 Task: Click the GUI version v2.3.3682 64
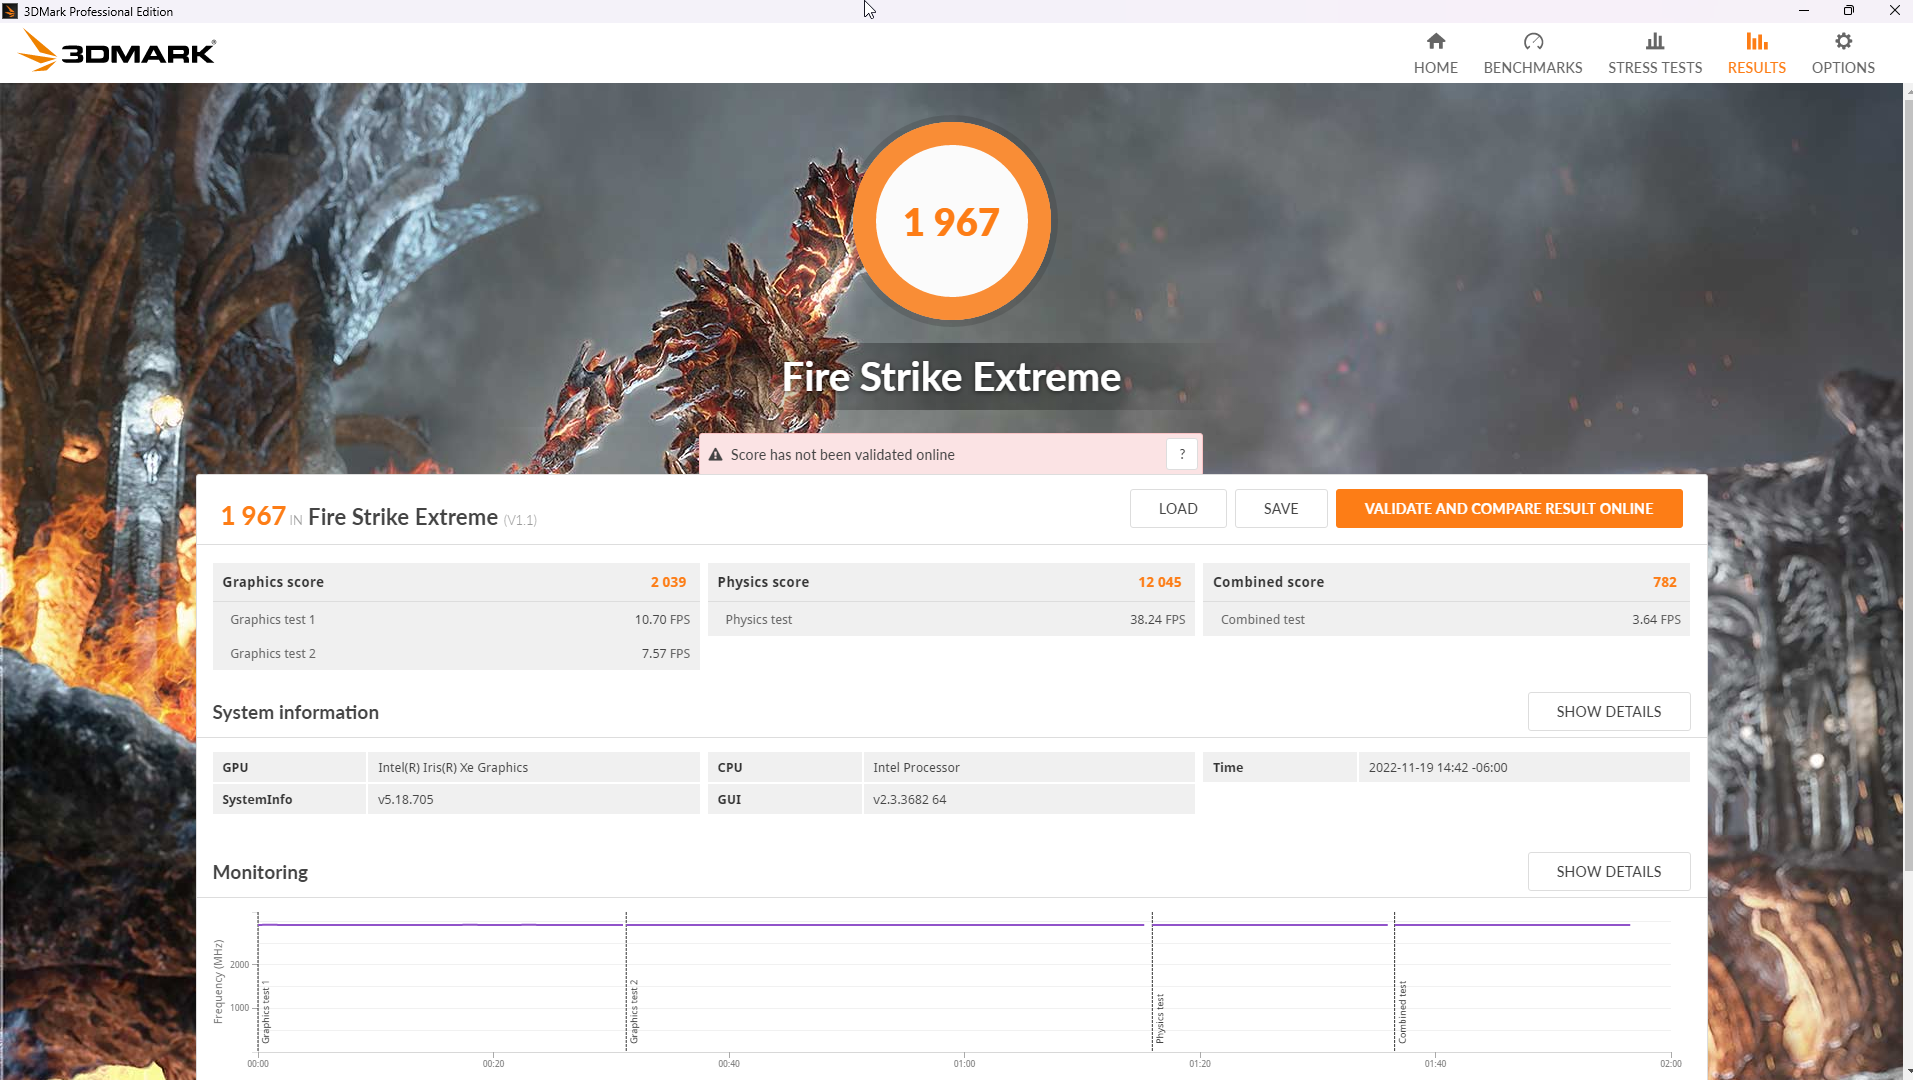pyautogui.click(x=909, y=799)
